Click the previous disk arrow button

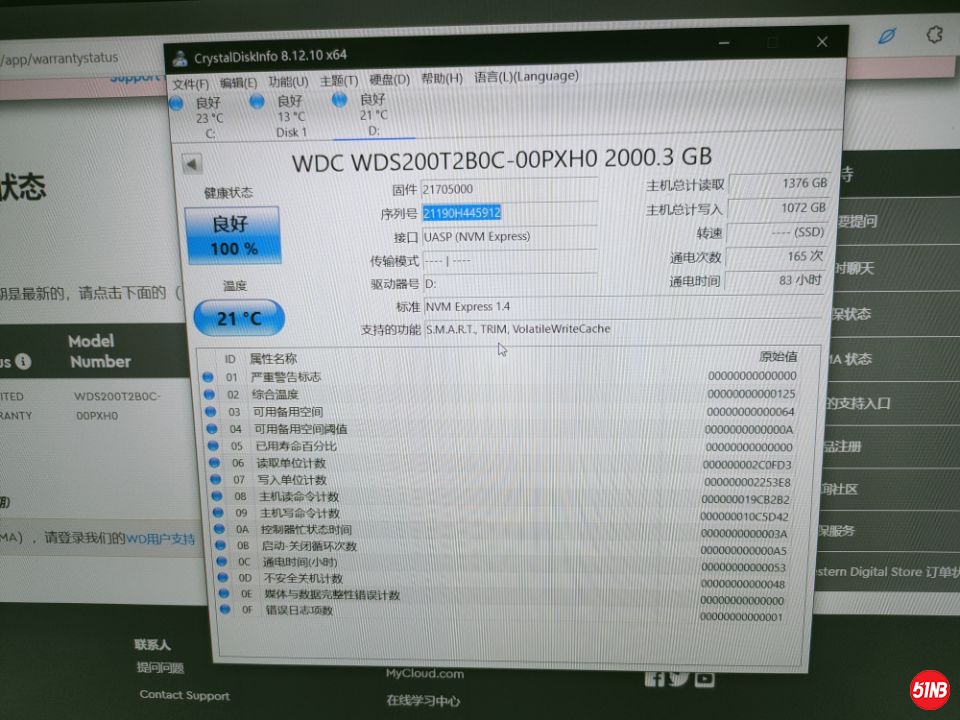[x=192, y=164]
